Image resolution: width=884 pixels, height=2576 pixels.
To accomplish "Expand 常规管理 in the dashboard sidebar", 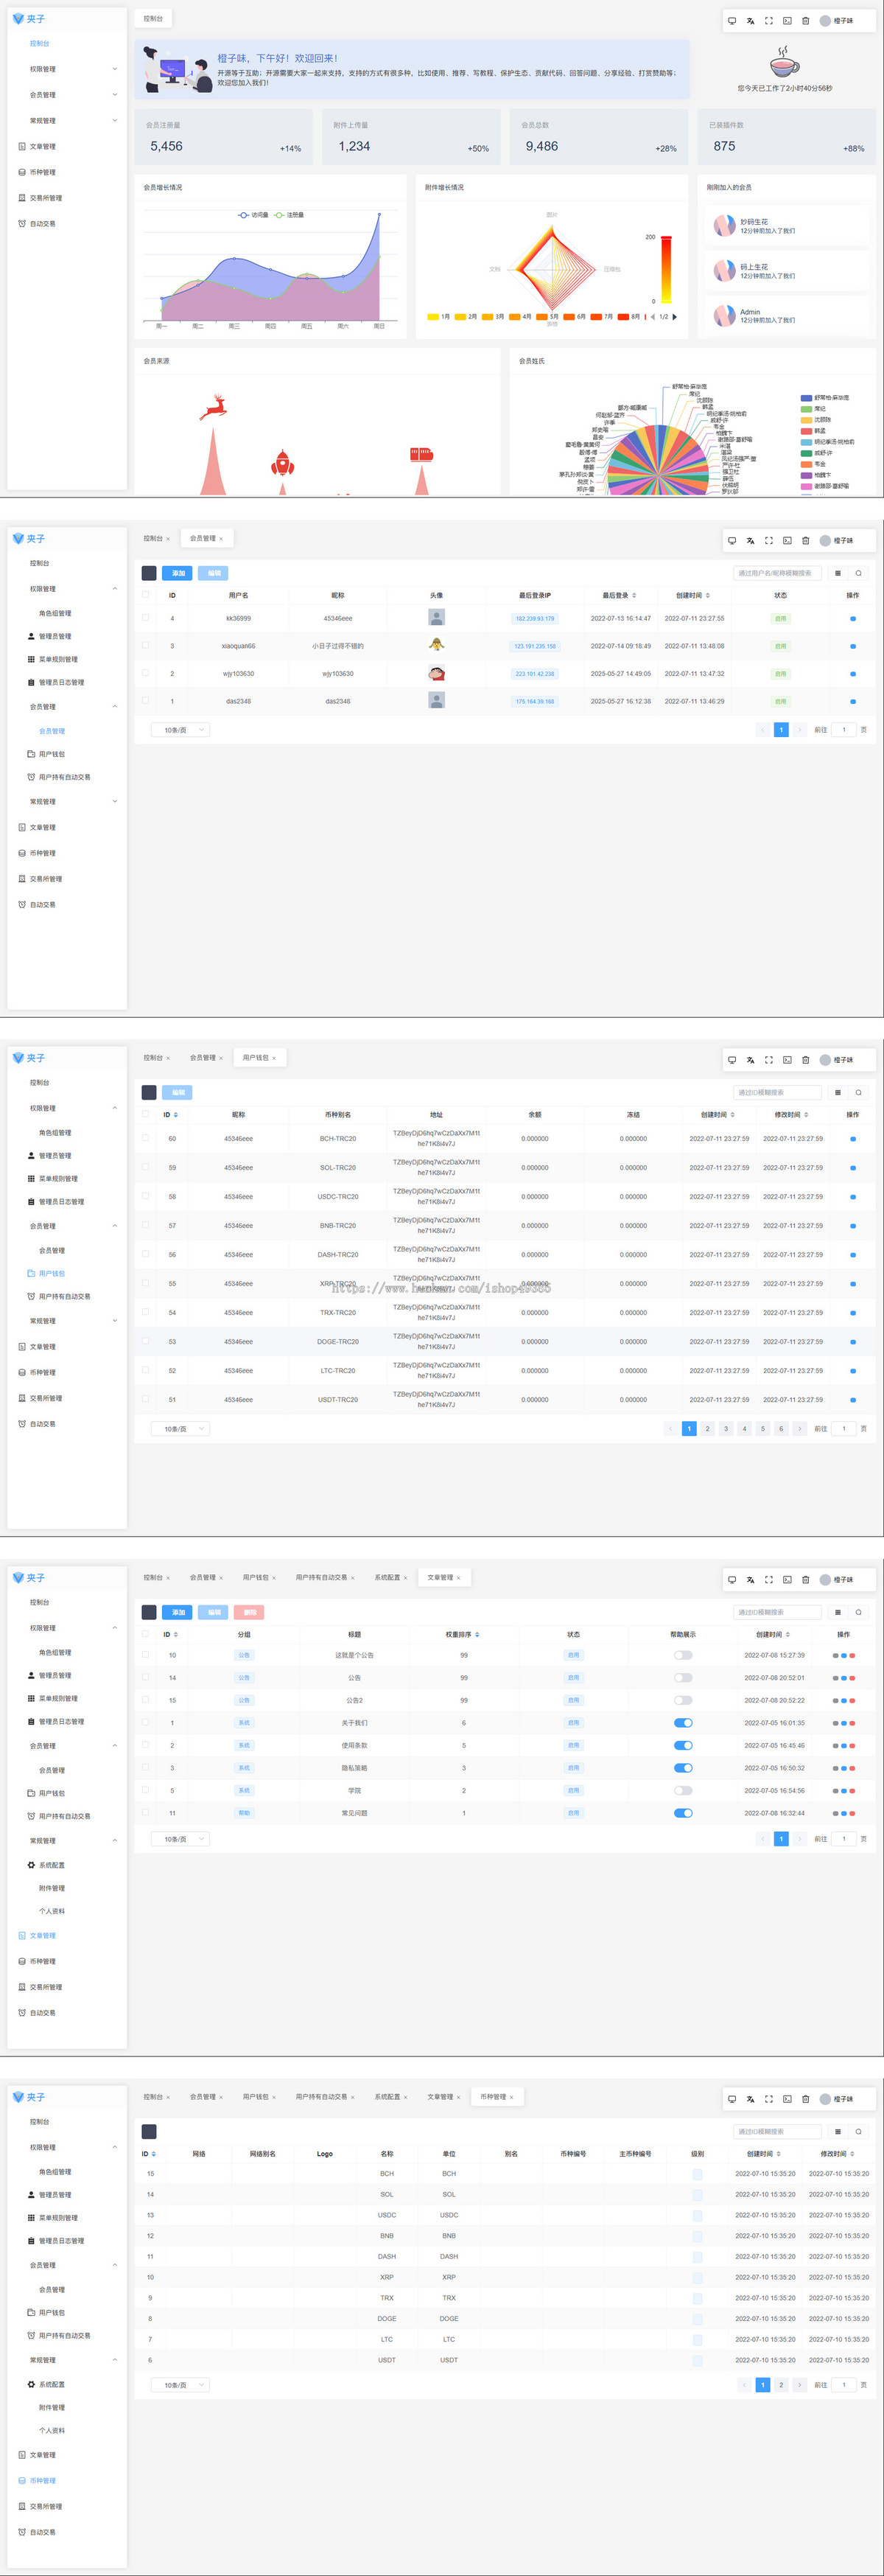I will (67, 121).
